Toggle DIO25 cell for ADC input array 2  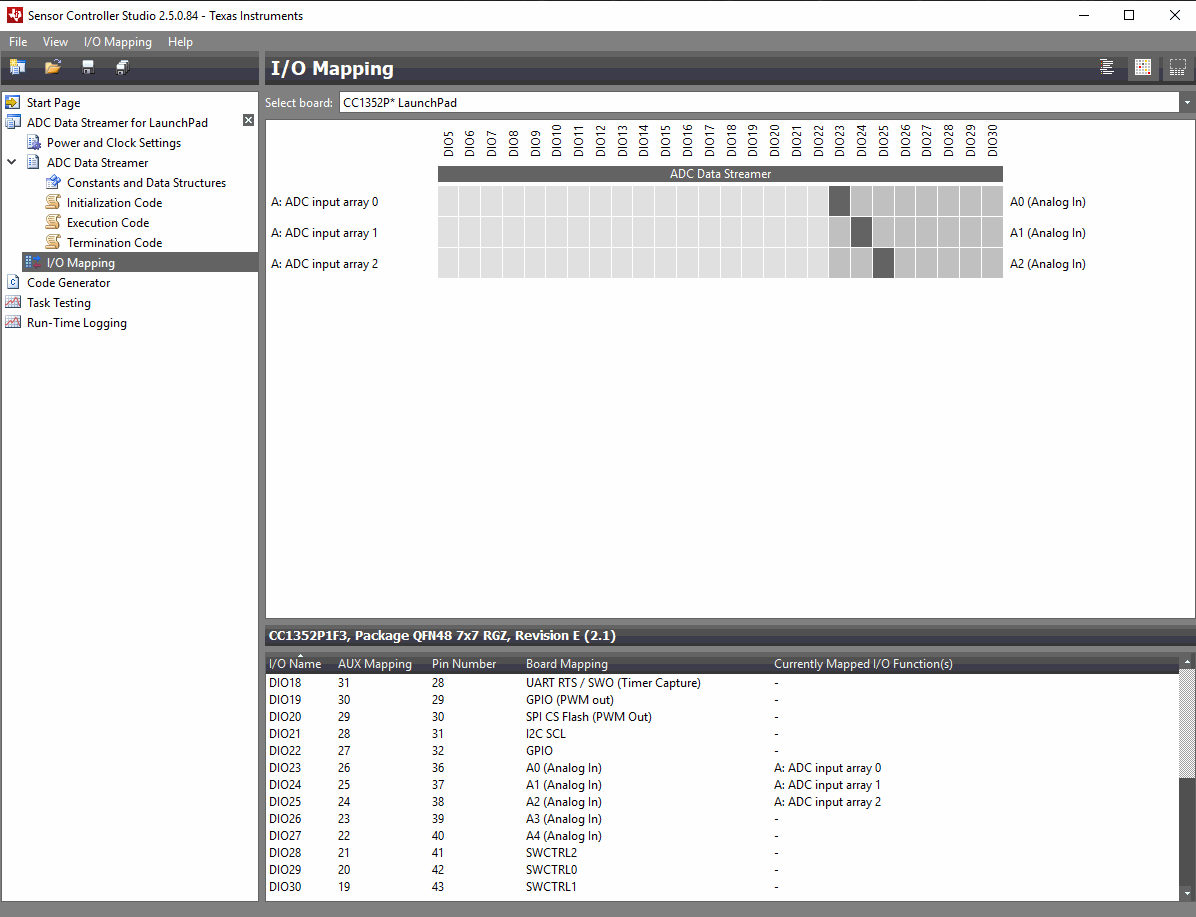tap(883, 263)
